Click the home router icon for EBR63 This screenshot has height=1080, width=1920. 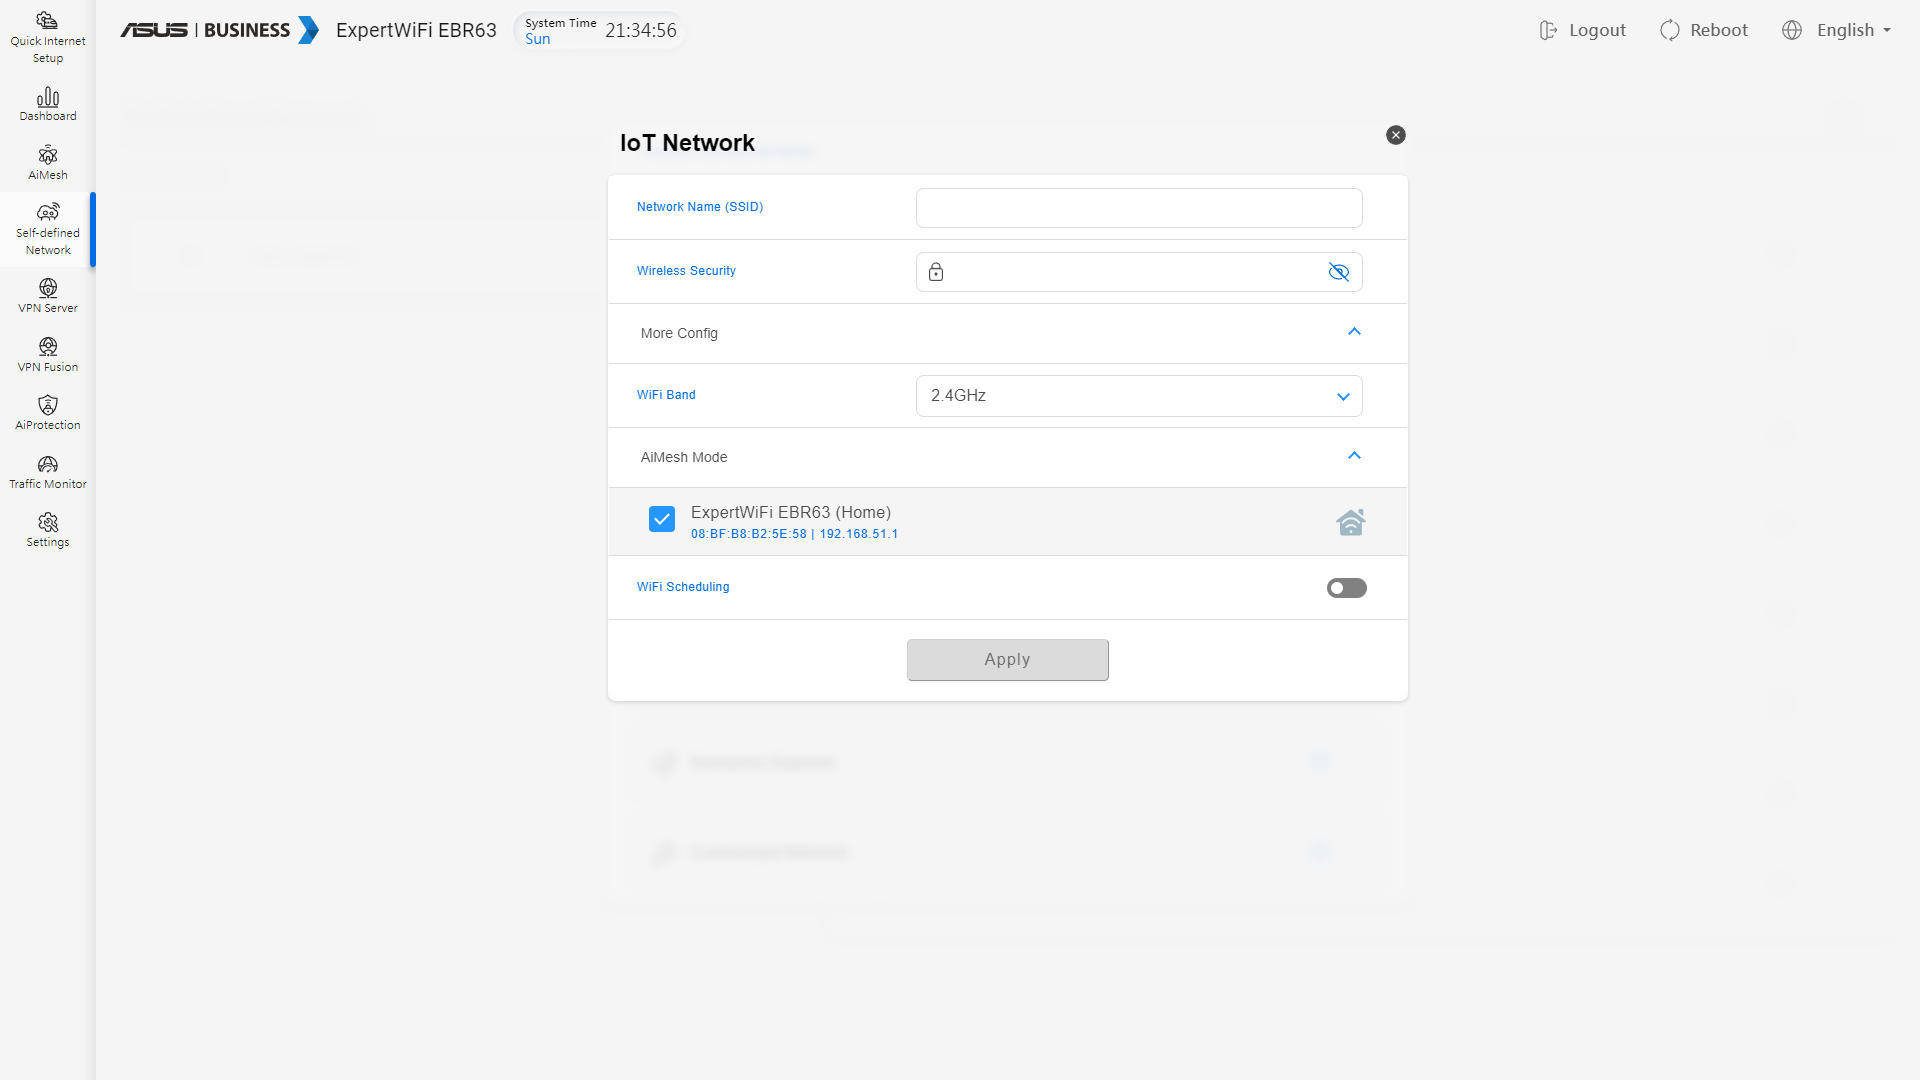pos(1350,522)
